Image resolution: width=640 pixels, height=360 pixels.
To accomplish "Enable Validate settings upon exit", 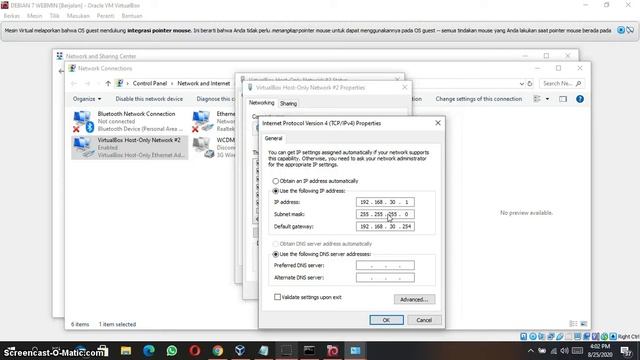I will [x=278, y=297].
